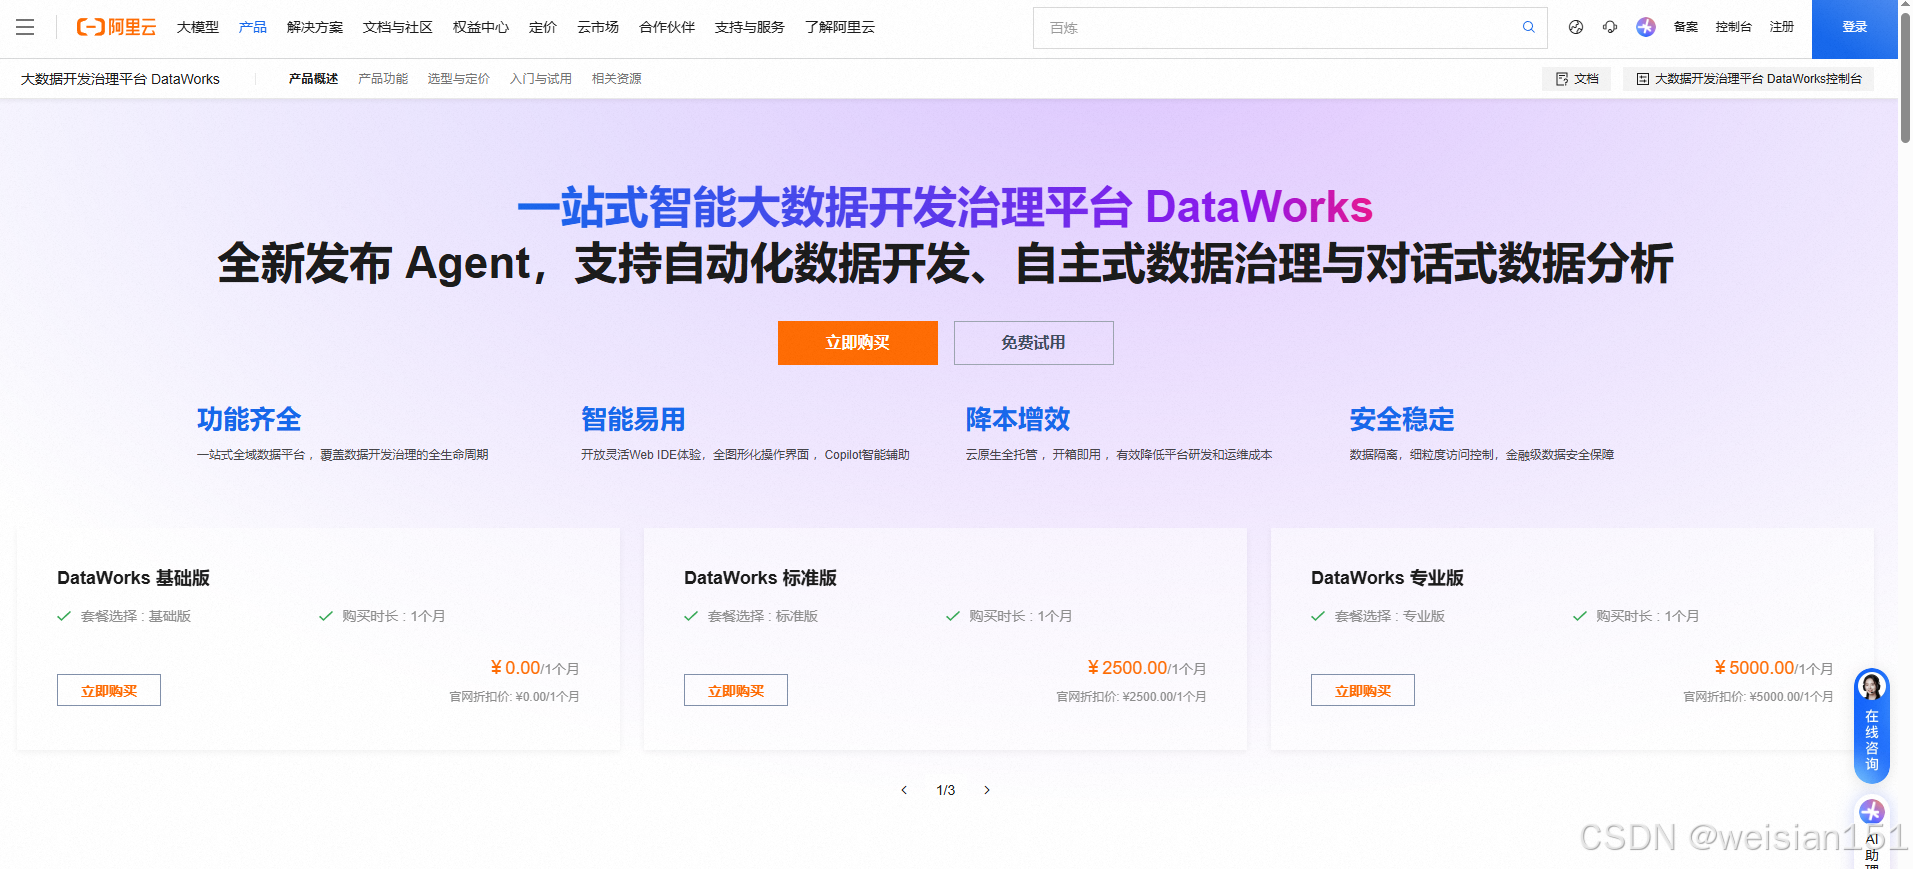Click the 降本增效 heading

[x=1018, y=419]
